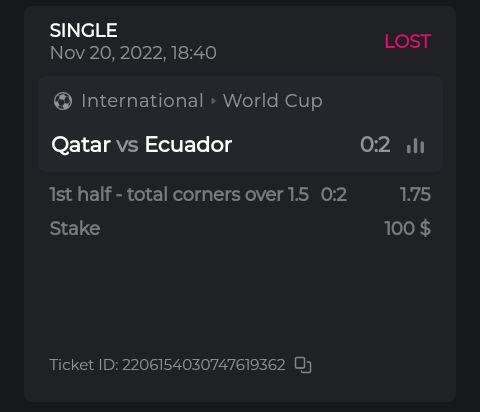Screen dimensions: 480x412
Task: Click the 100 $ stake amount
Action: (407, 228)
